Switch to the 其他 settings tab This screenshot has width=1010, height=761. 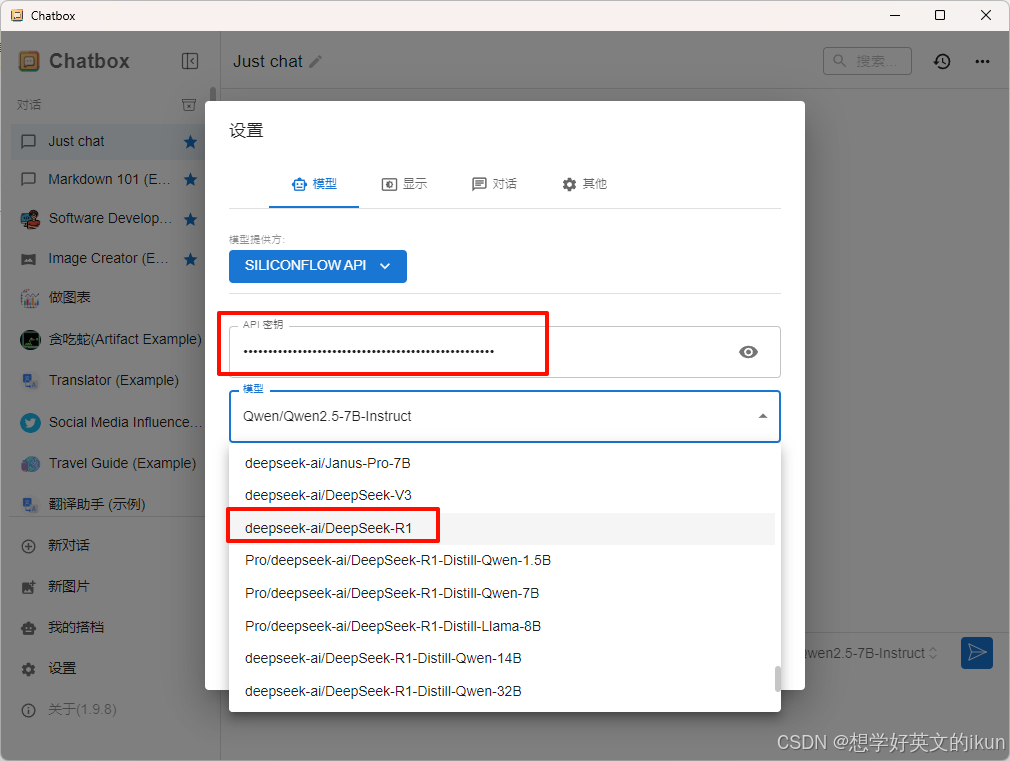pos(584,184)
